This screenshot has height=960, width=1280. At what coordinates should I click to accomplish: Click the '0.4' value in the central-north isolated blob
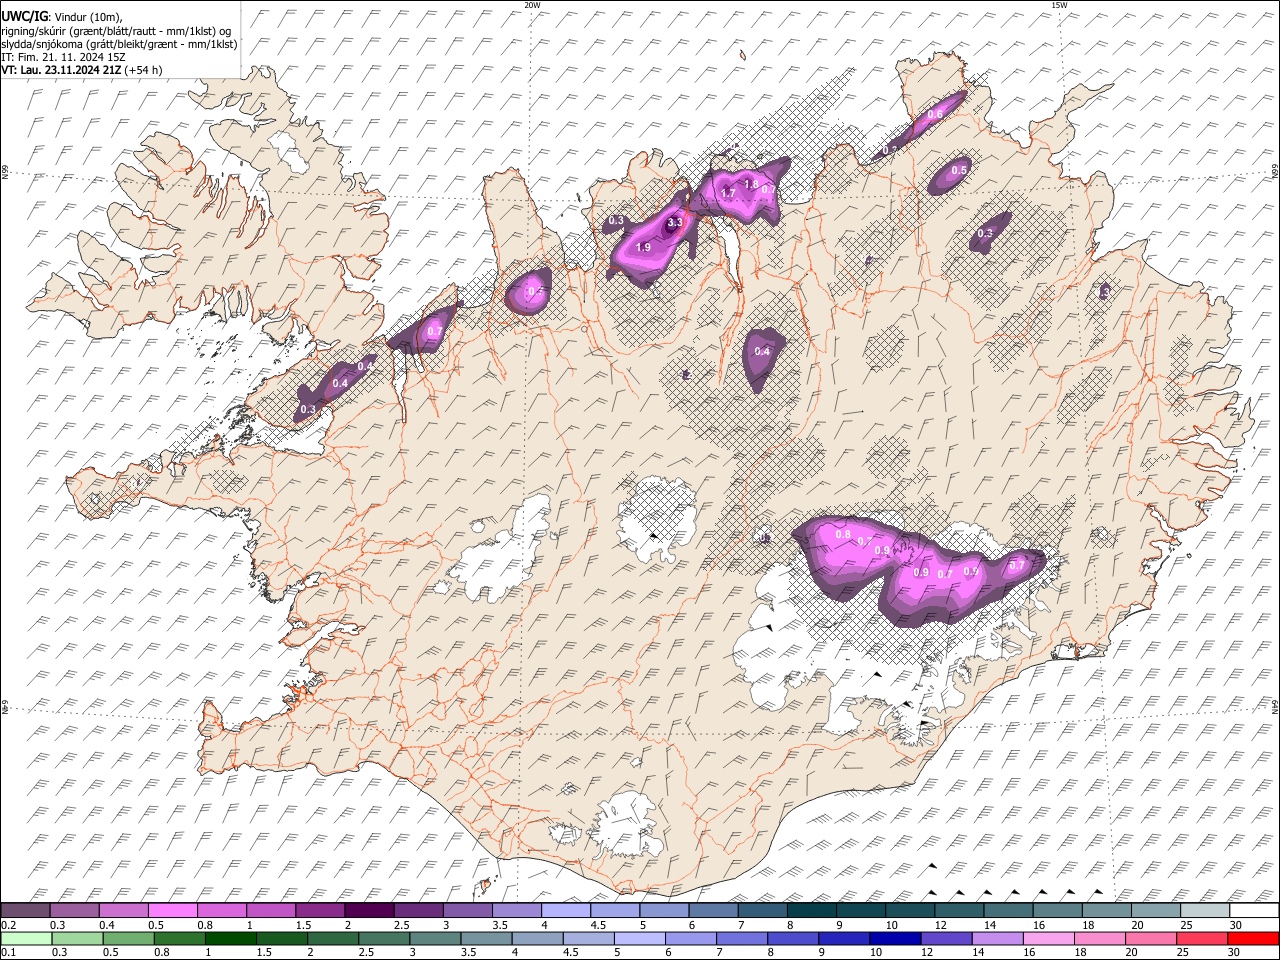pos(762,351)
